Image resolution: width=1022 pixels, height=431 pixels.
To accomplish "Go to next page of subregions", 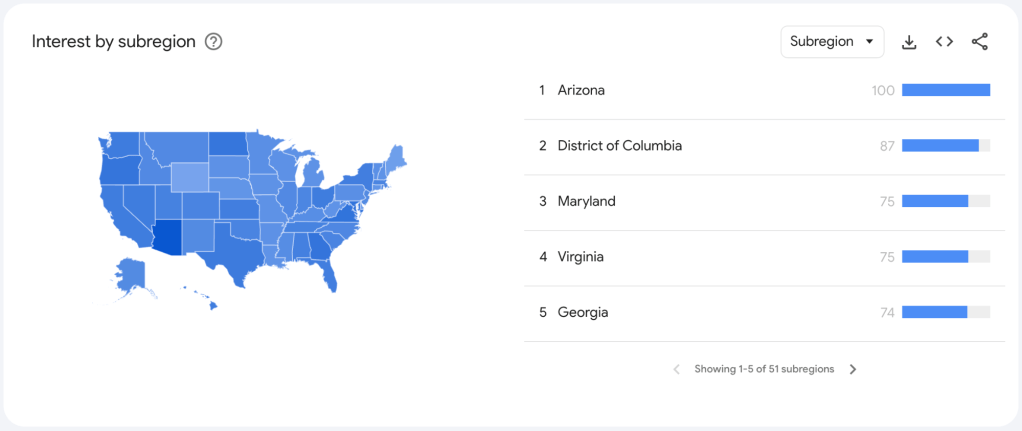I will 853,369.
